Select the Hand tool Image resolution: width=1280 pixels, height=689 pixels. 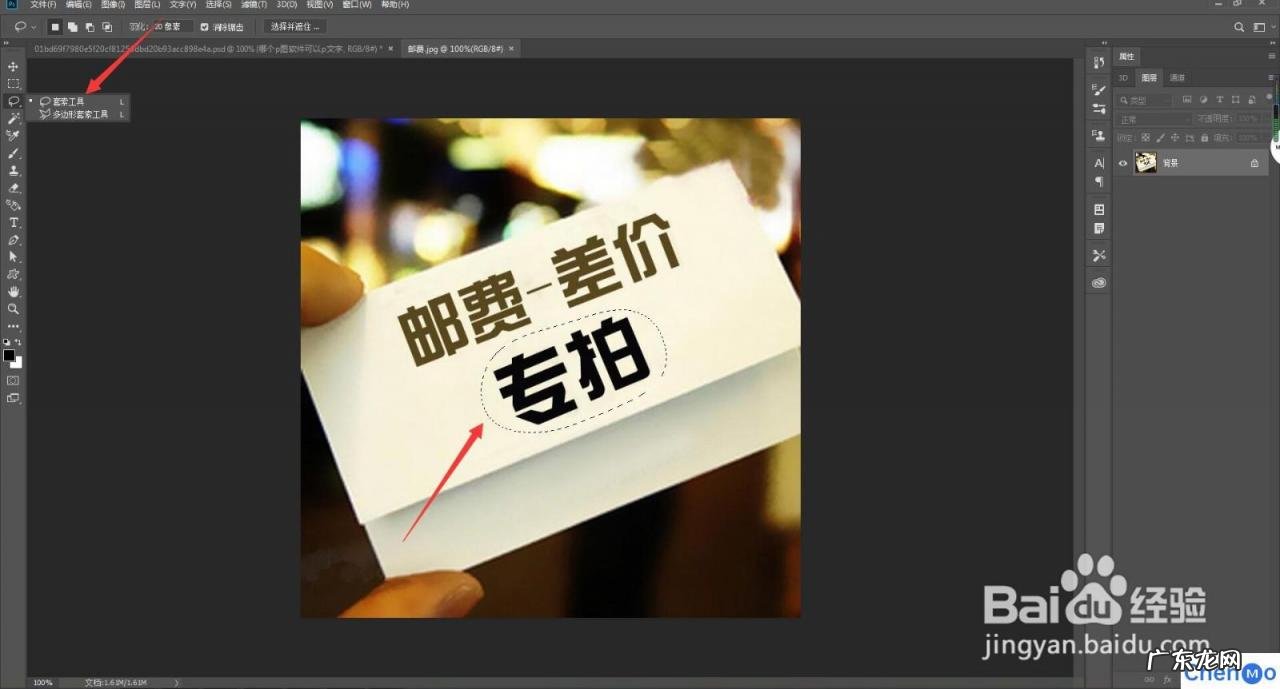pyautogui.click(x=13, y=291)
